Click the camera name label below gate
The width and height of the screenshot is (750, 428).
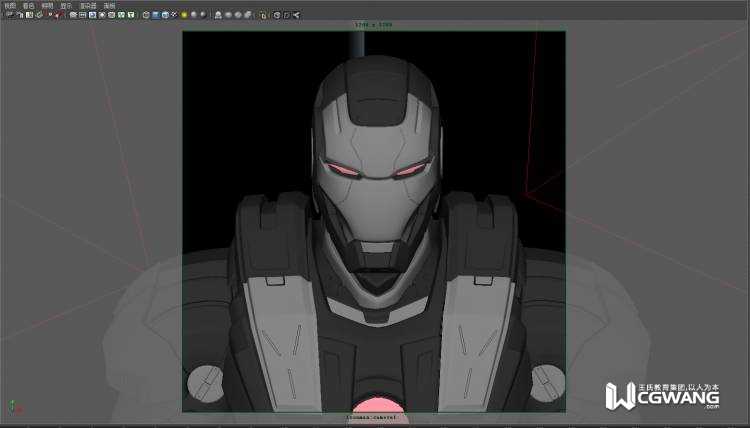pos(372,417)
